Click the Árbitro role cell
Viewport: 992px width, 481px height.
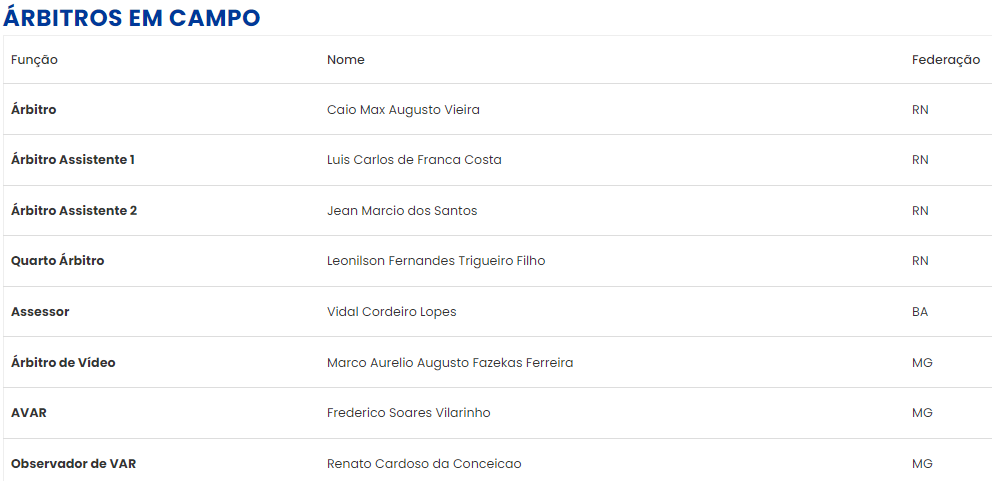tap(34, 109)
